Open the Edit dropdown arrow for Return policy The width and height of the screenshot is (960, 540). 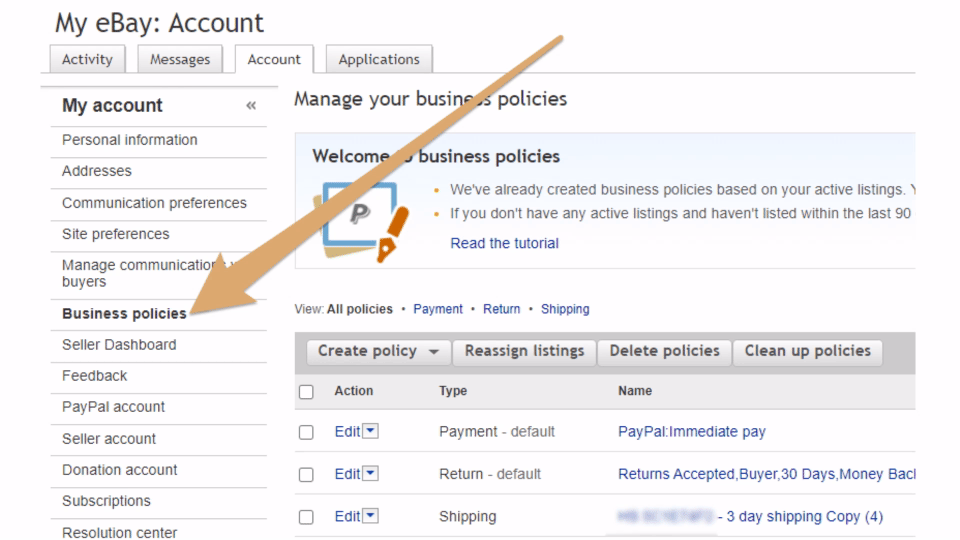coord(370,474)
